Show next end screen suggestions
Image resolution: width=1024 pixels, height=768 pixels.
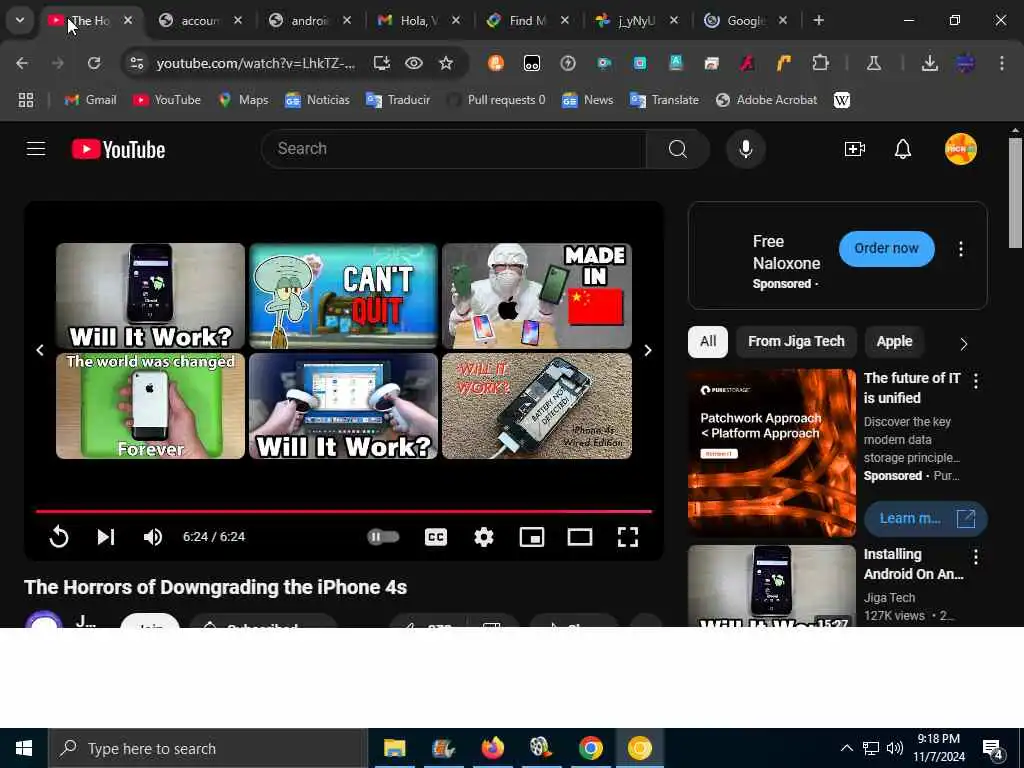(x=647, y=351)
